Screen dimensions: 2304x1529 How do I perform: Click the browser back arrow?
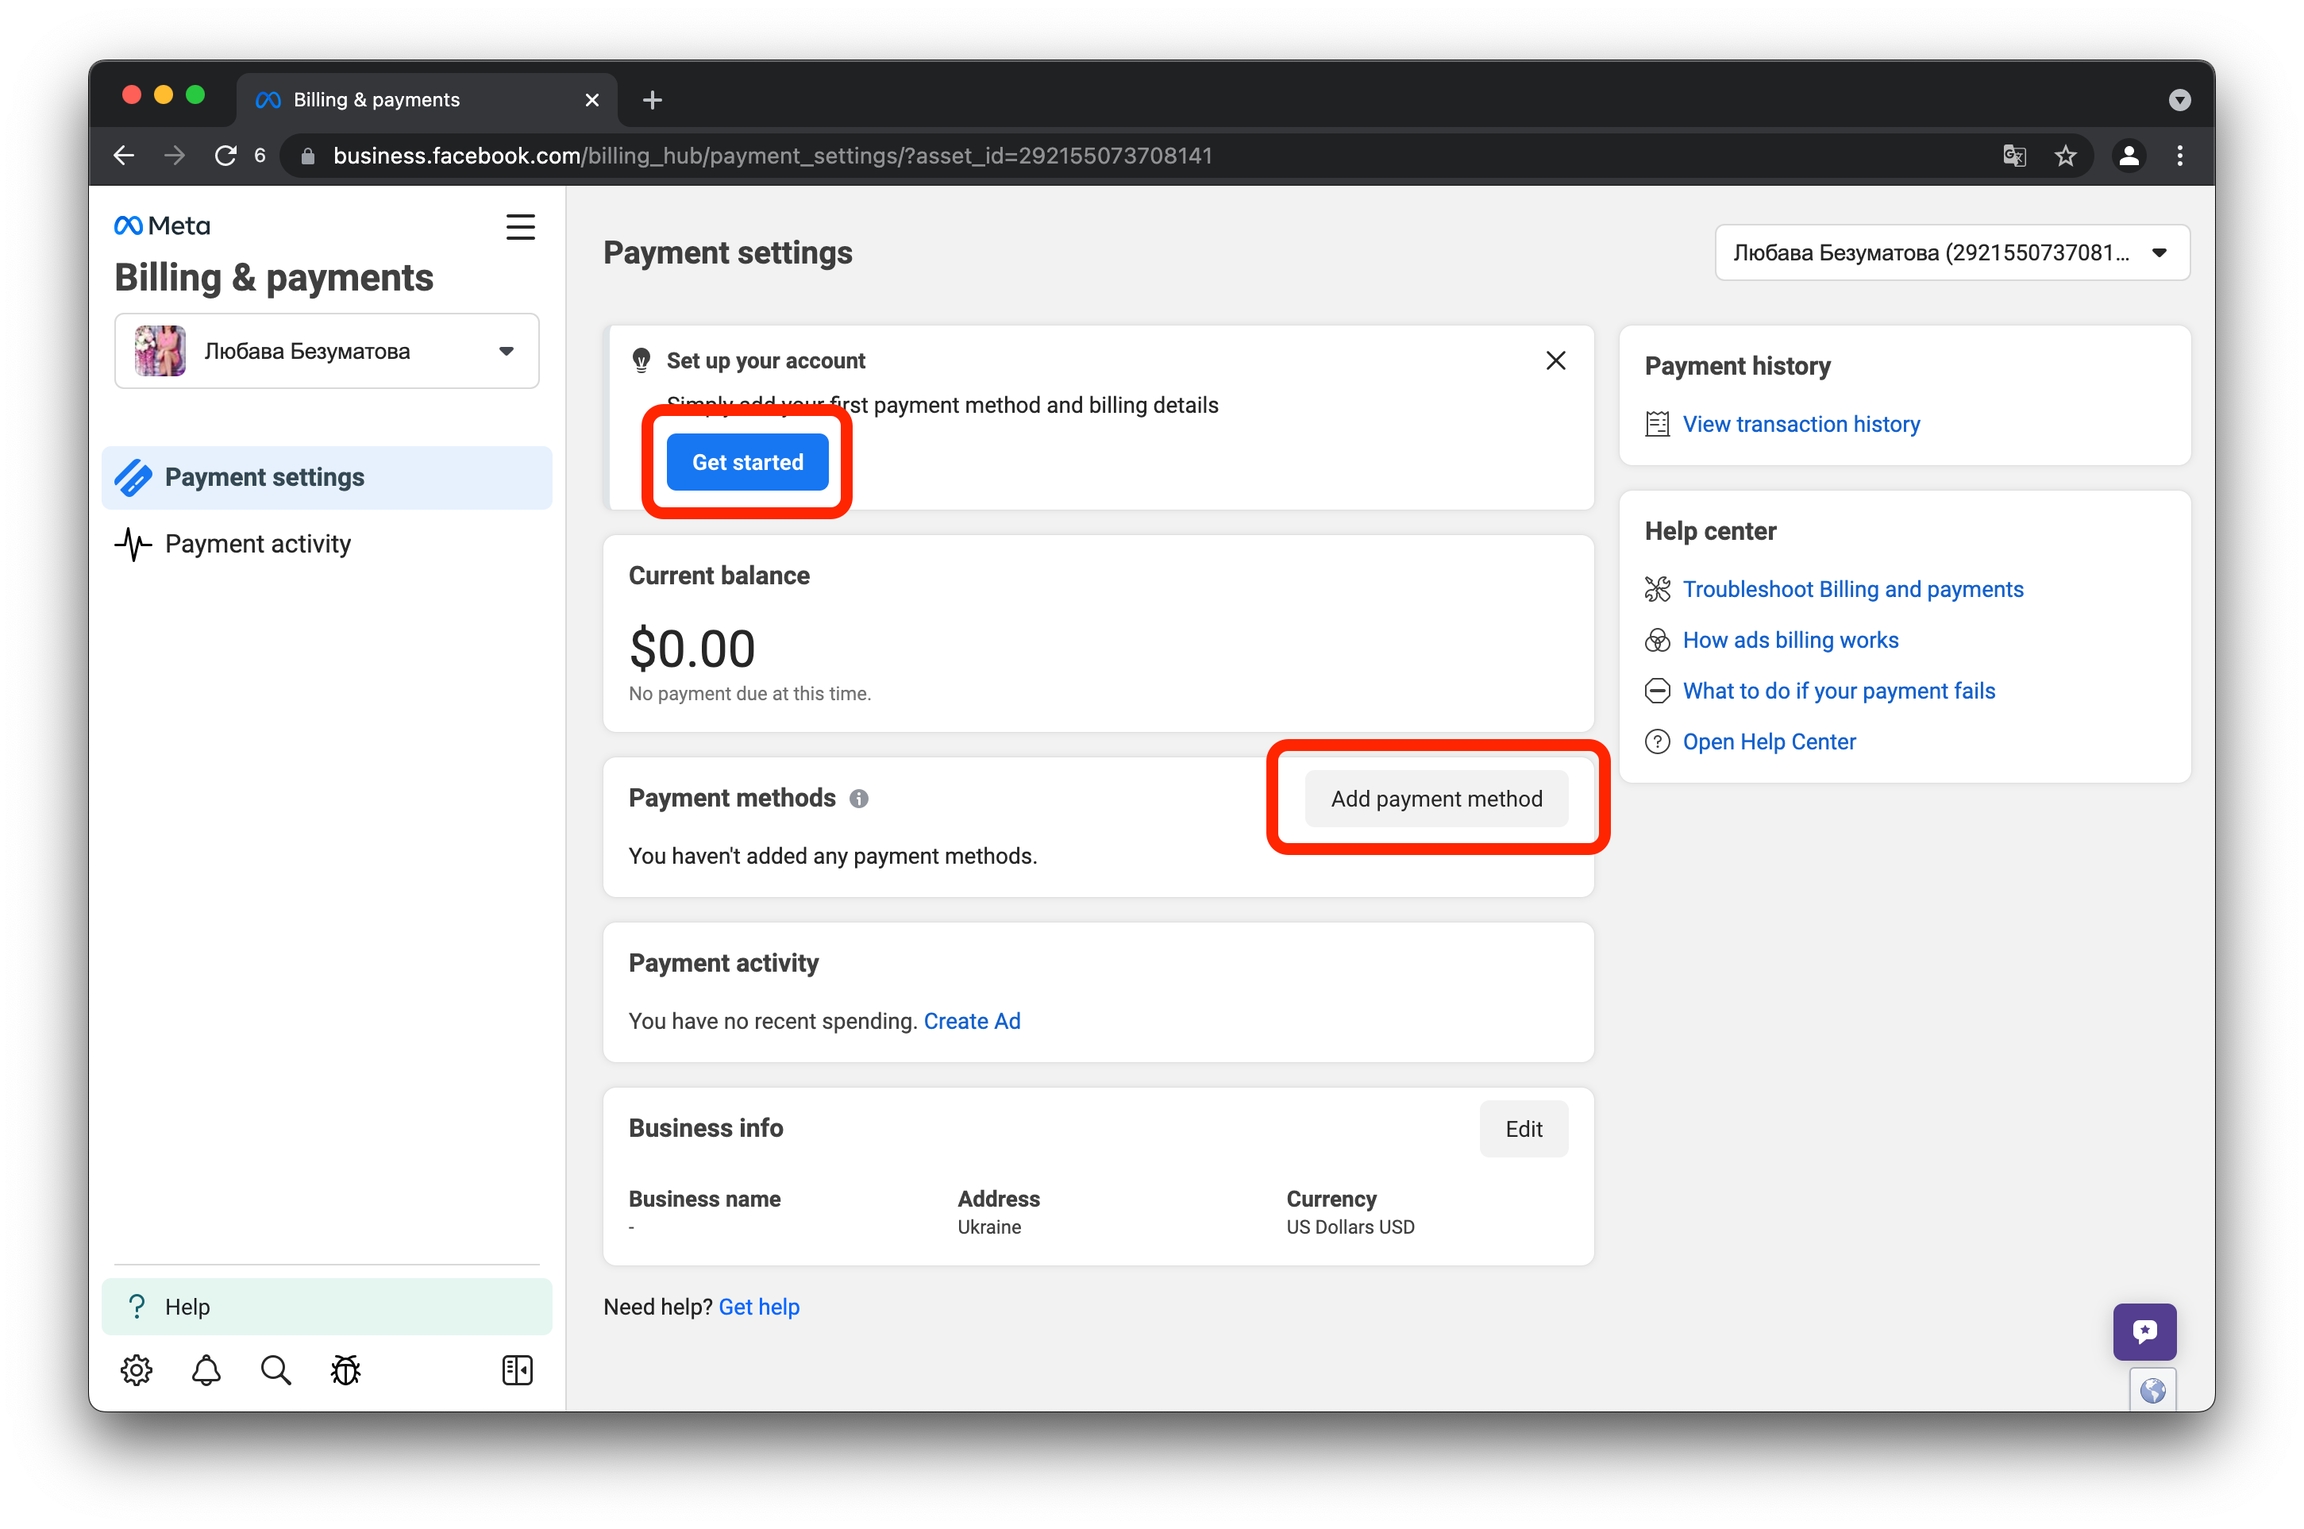(x=124, y=156)
